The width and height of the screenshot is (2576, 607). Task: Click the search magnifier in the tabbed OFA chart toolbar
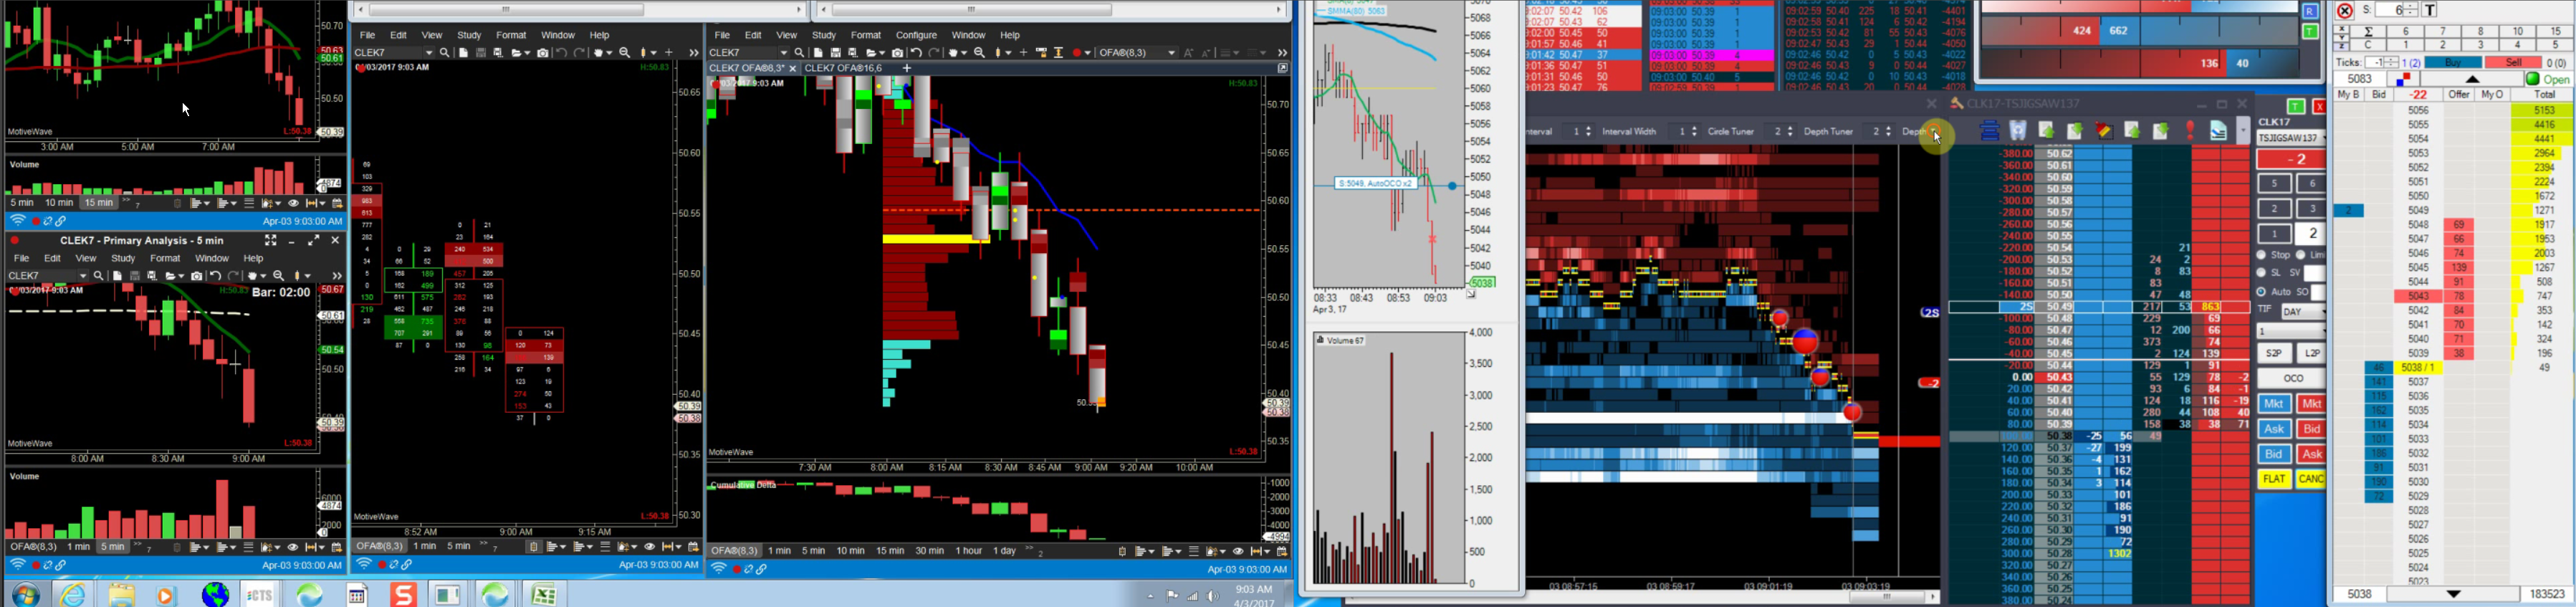pos(799,53)
